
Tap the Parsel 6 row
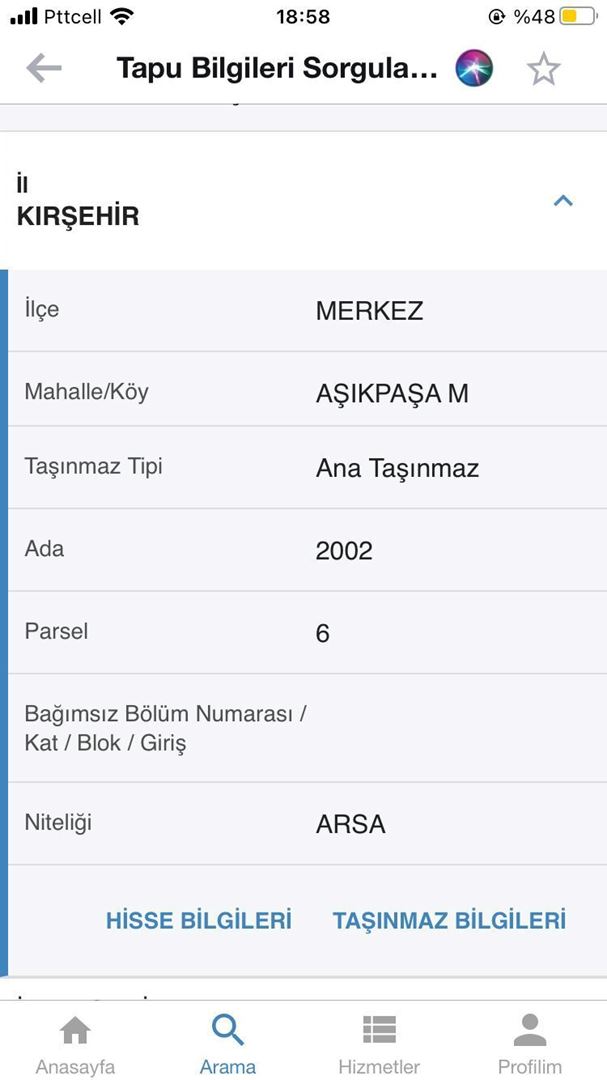click(x=305, y=633)
